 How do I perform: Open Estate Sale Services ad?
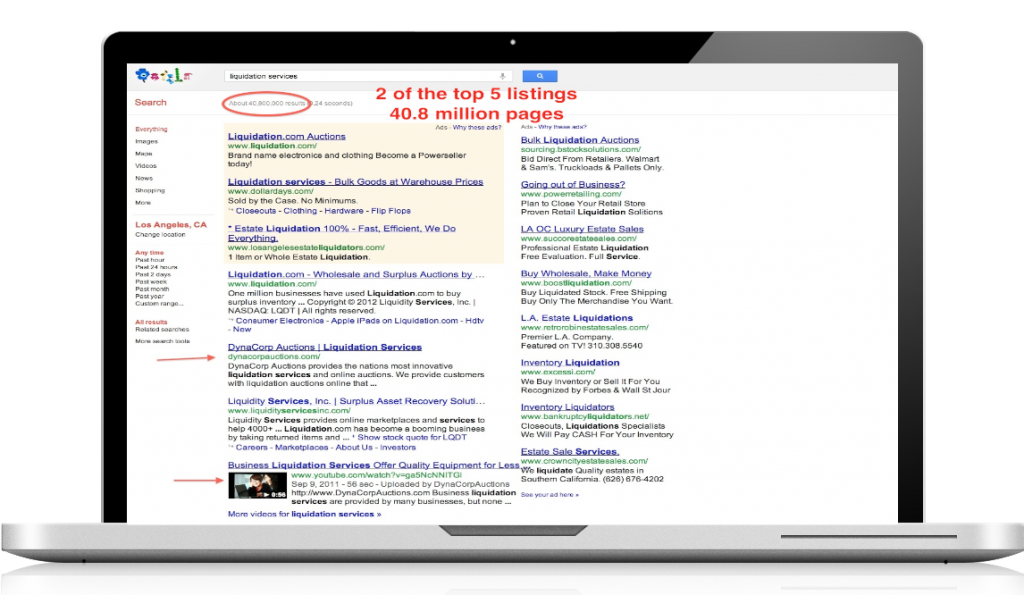(569, 451)
